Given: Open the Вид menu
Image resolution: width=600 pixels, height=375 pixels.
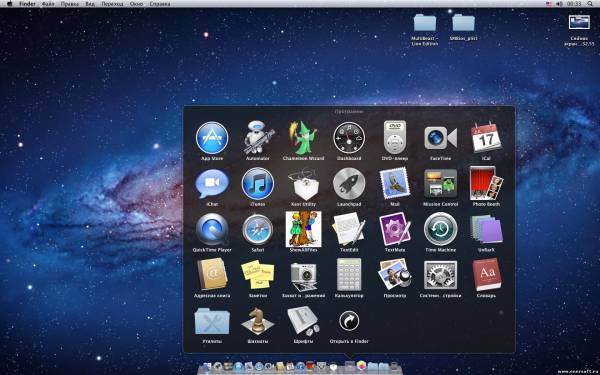Looking at the screenshot, I should pyautogui.click(x=90, y=4).
